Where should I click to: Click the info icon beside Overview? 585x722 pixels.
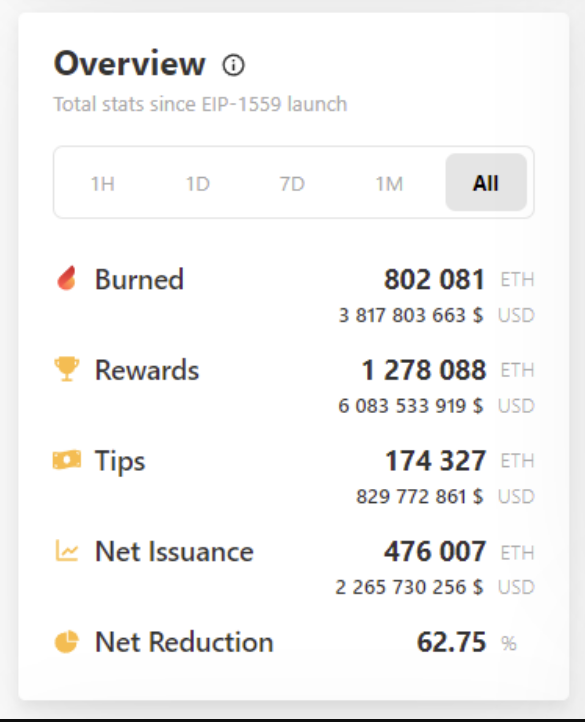pos(234,65)
